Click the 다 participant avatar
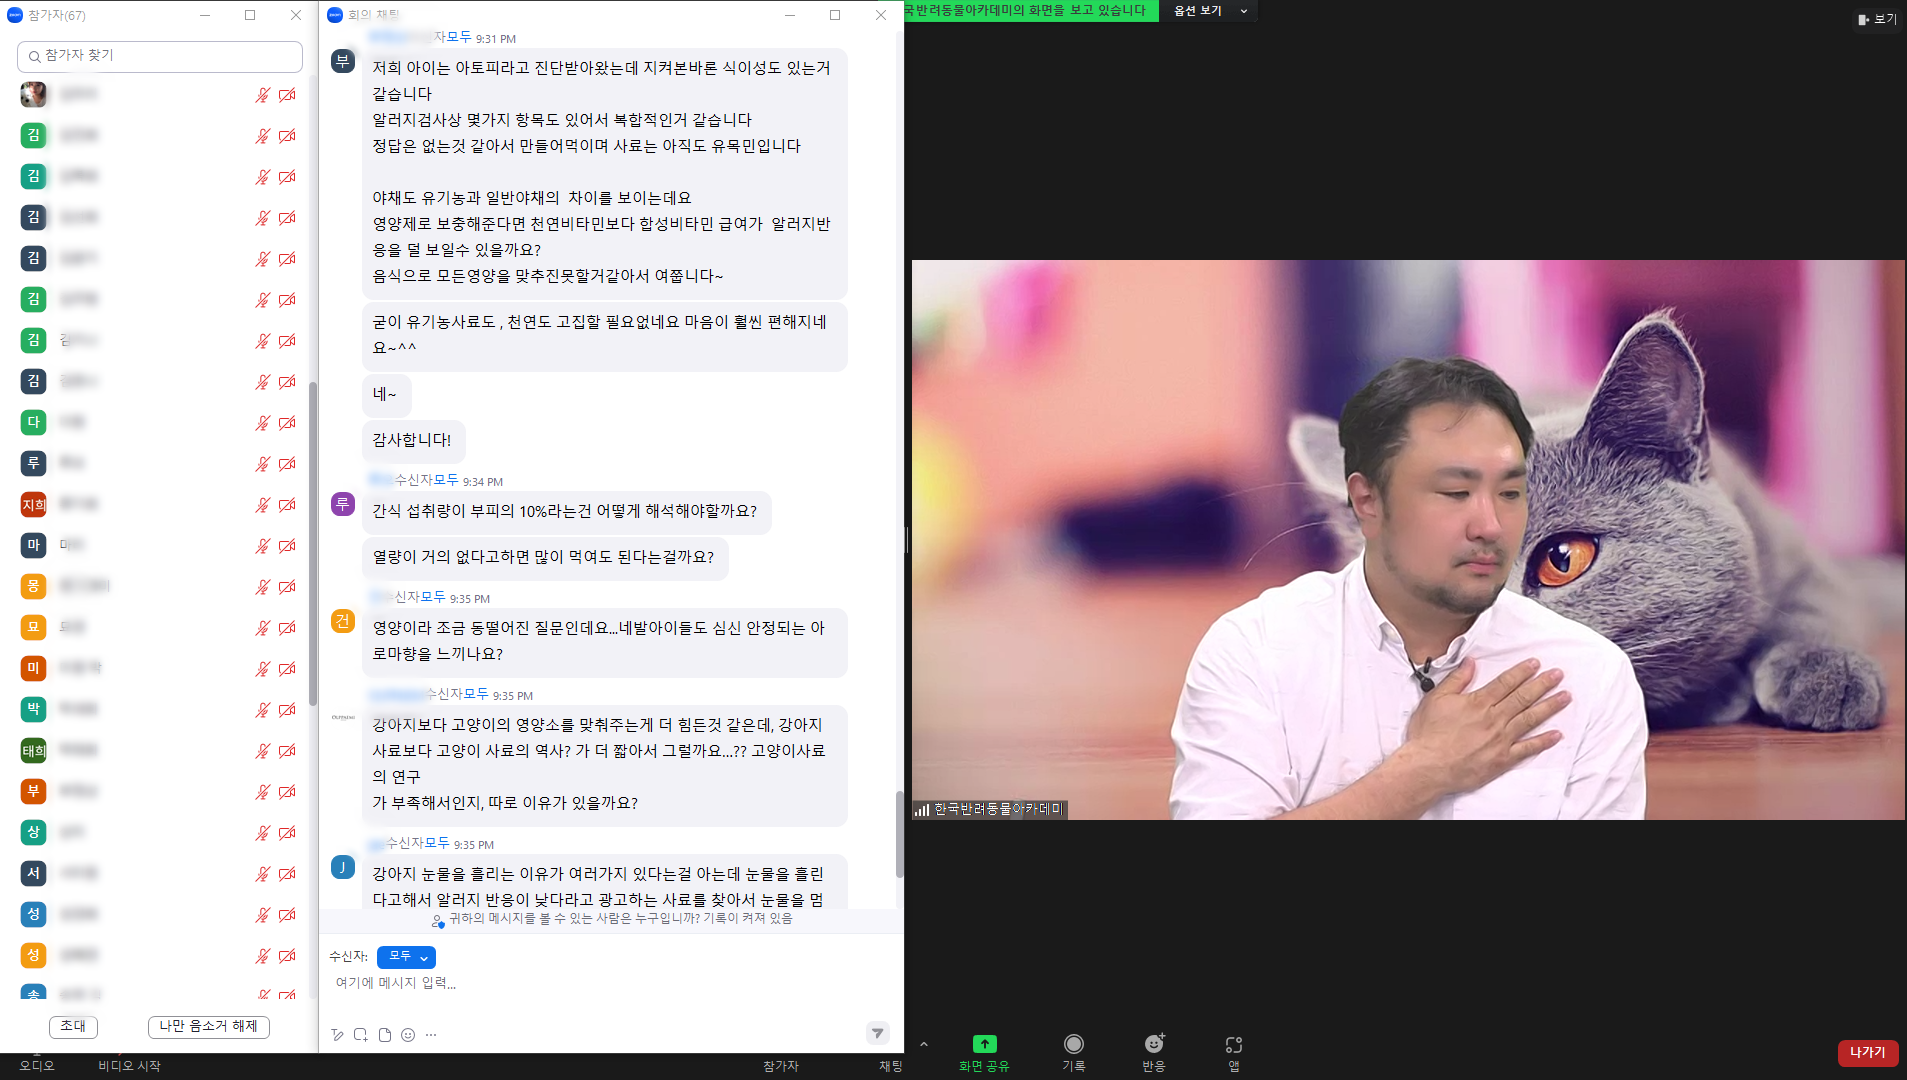The height and width of the screenshot is (1080, 1907). coord(33,422)
